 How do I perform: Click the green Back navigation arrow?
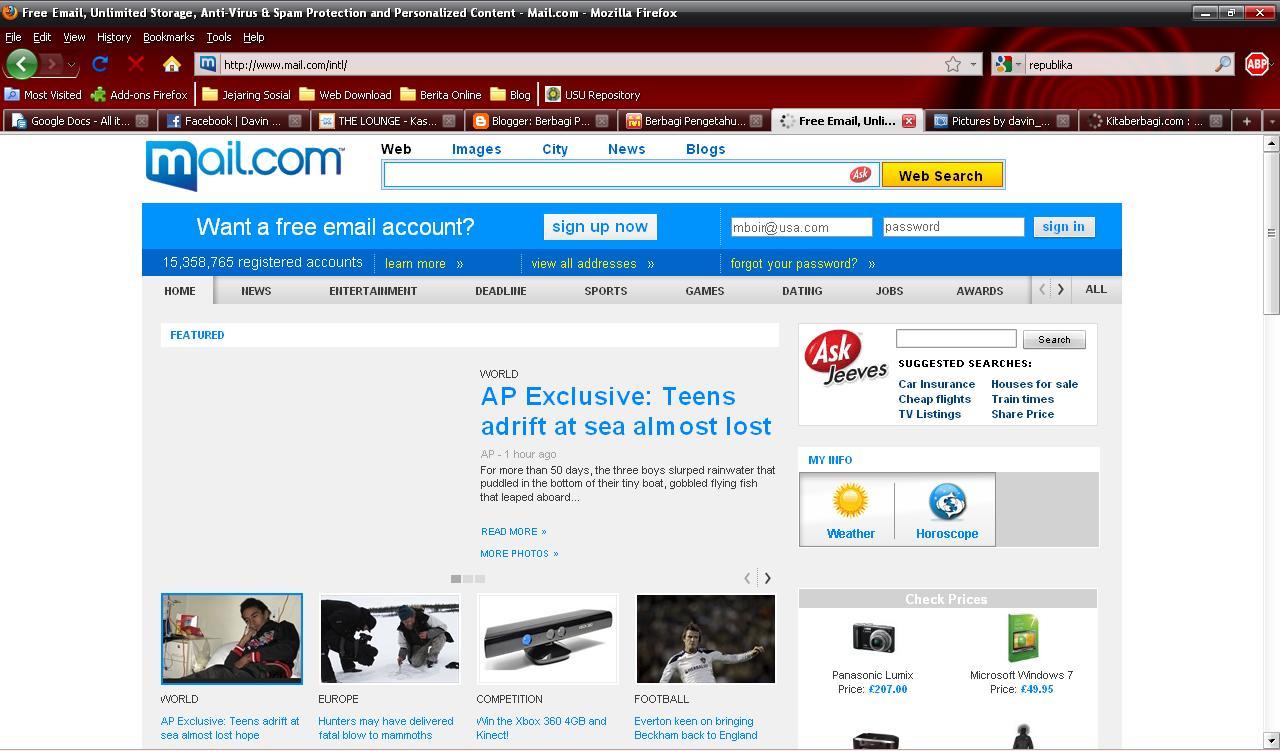21,64
